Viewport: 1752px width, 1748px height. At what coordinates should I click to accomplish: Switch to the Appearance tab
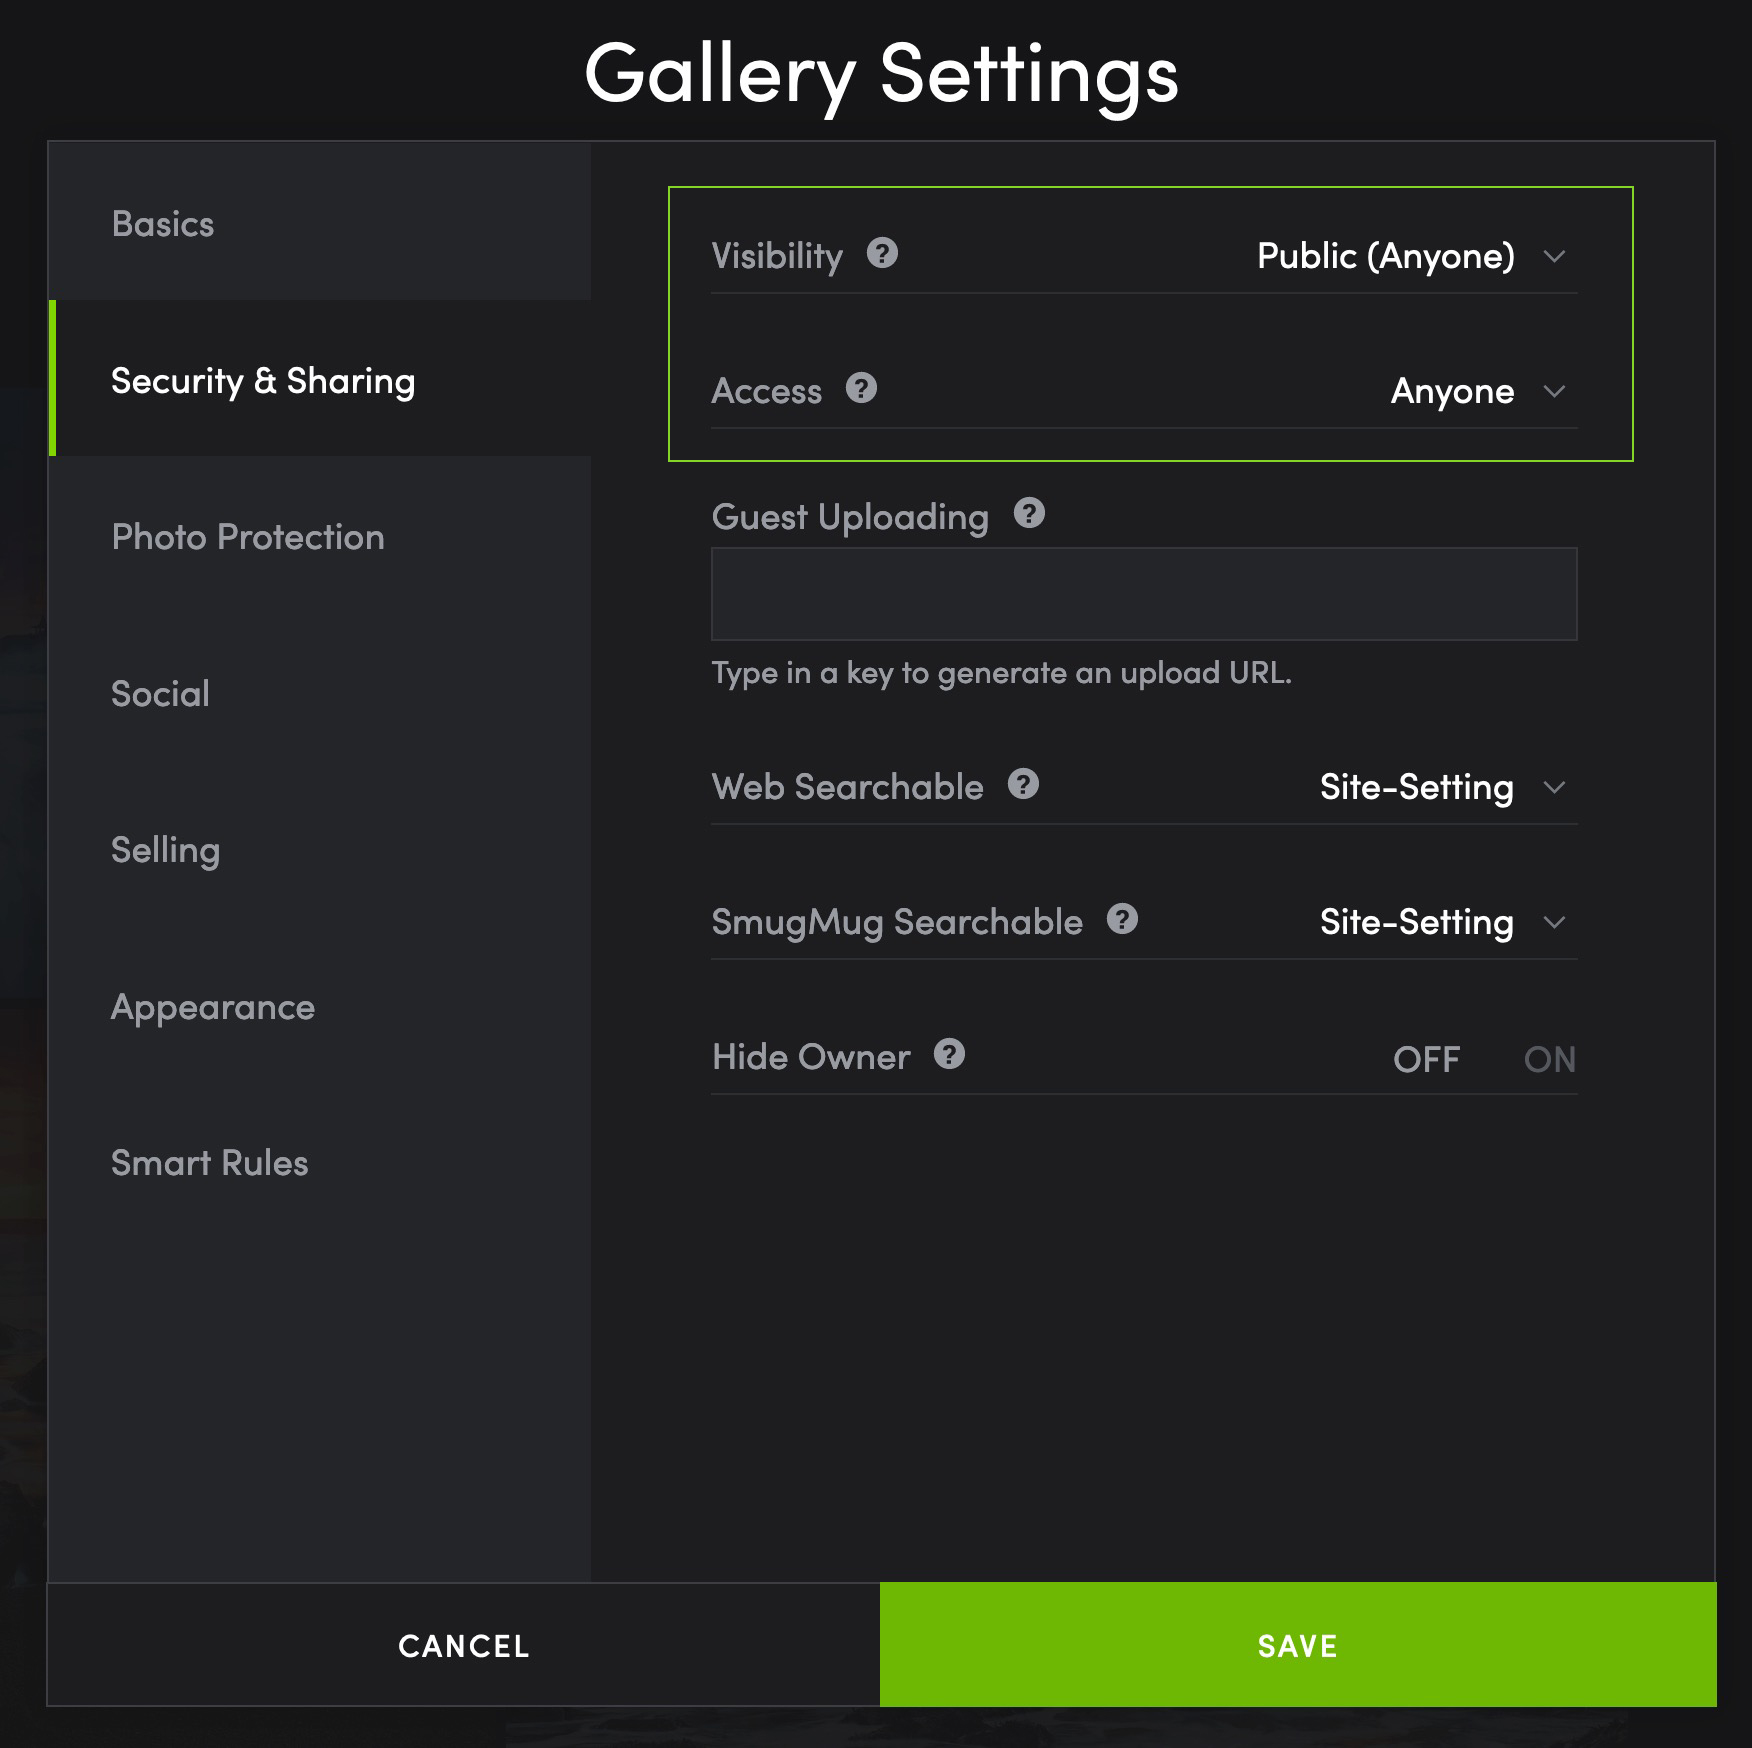tap(320, 1006)
